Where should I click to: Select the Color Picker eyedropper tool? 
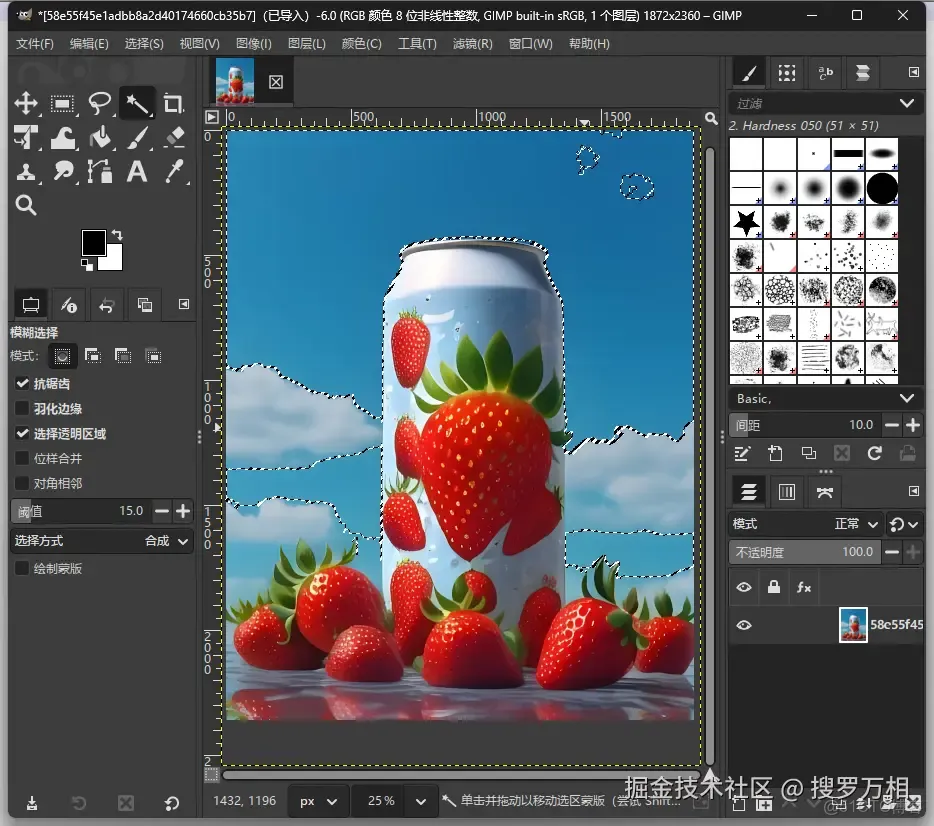pos(173,171)
